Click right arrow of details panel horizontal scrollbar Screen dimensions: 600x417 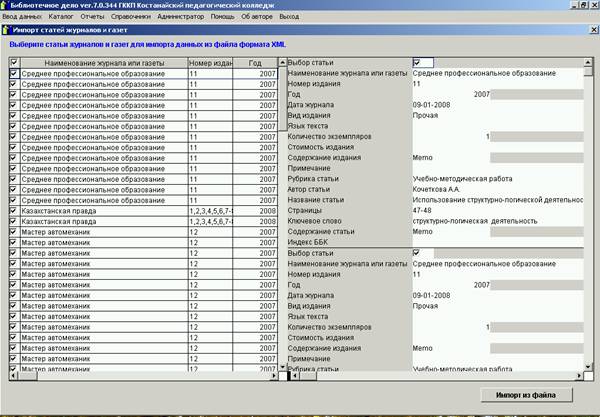click(x=579, y=376)
